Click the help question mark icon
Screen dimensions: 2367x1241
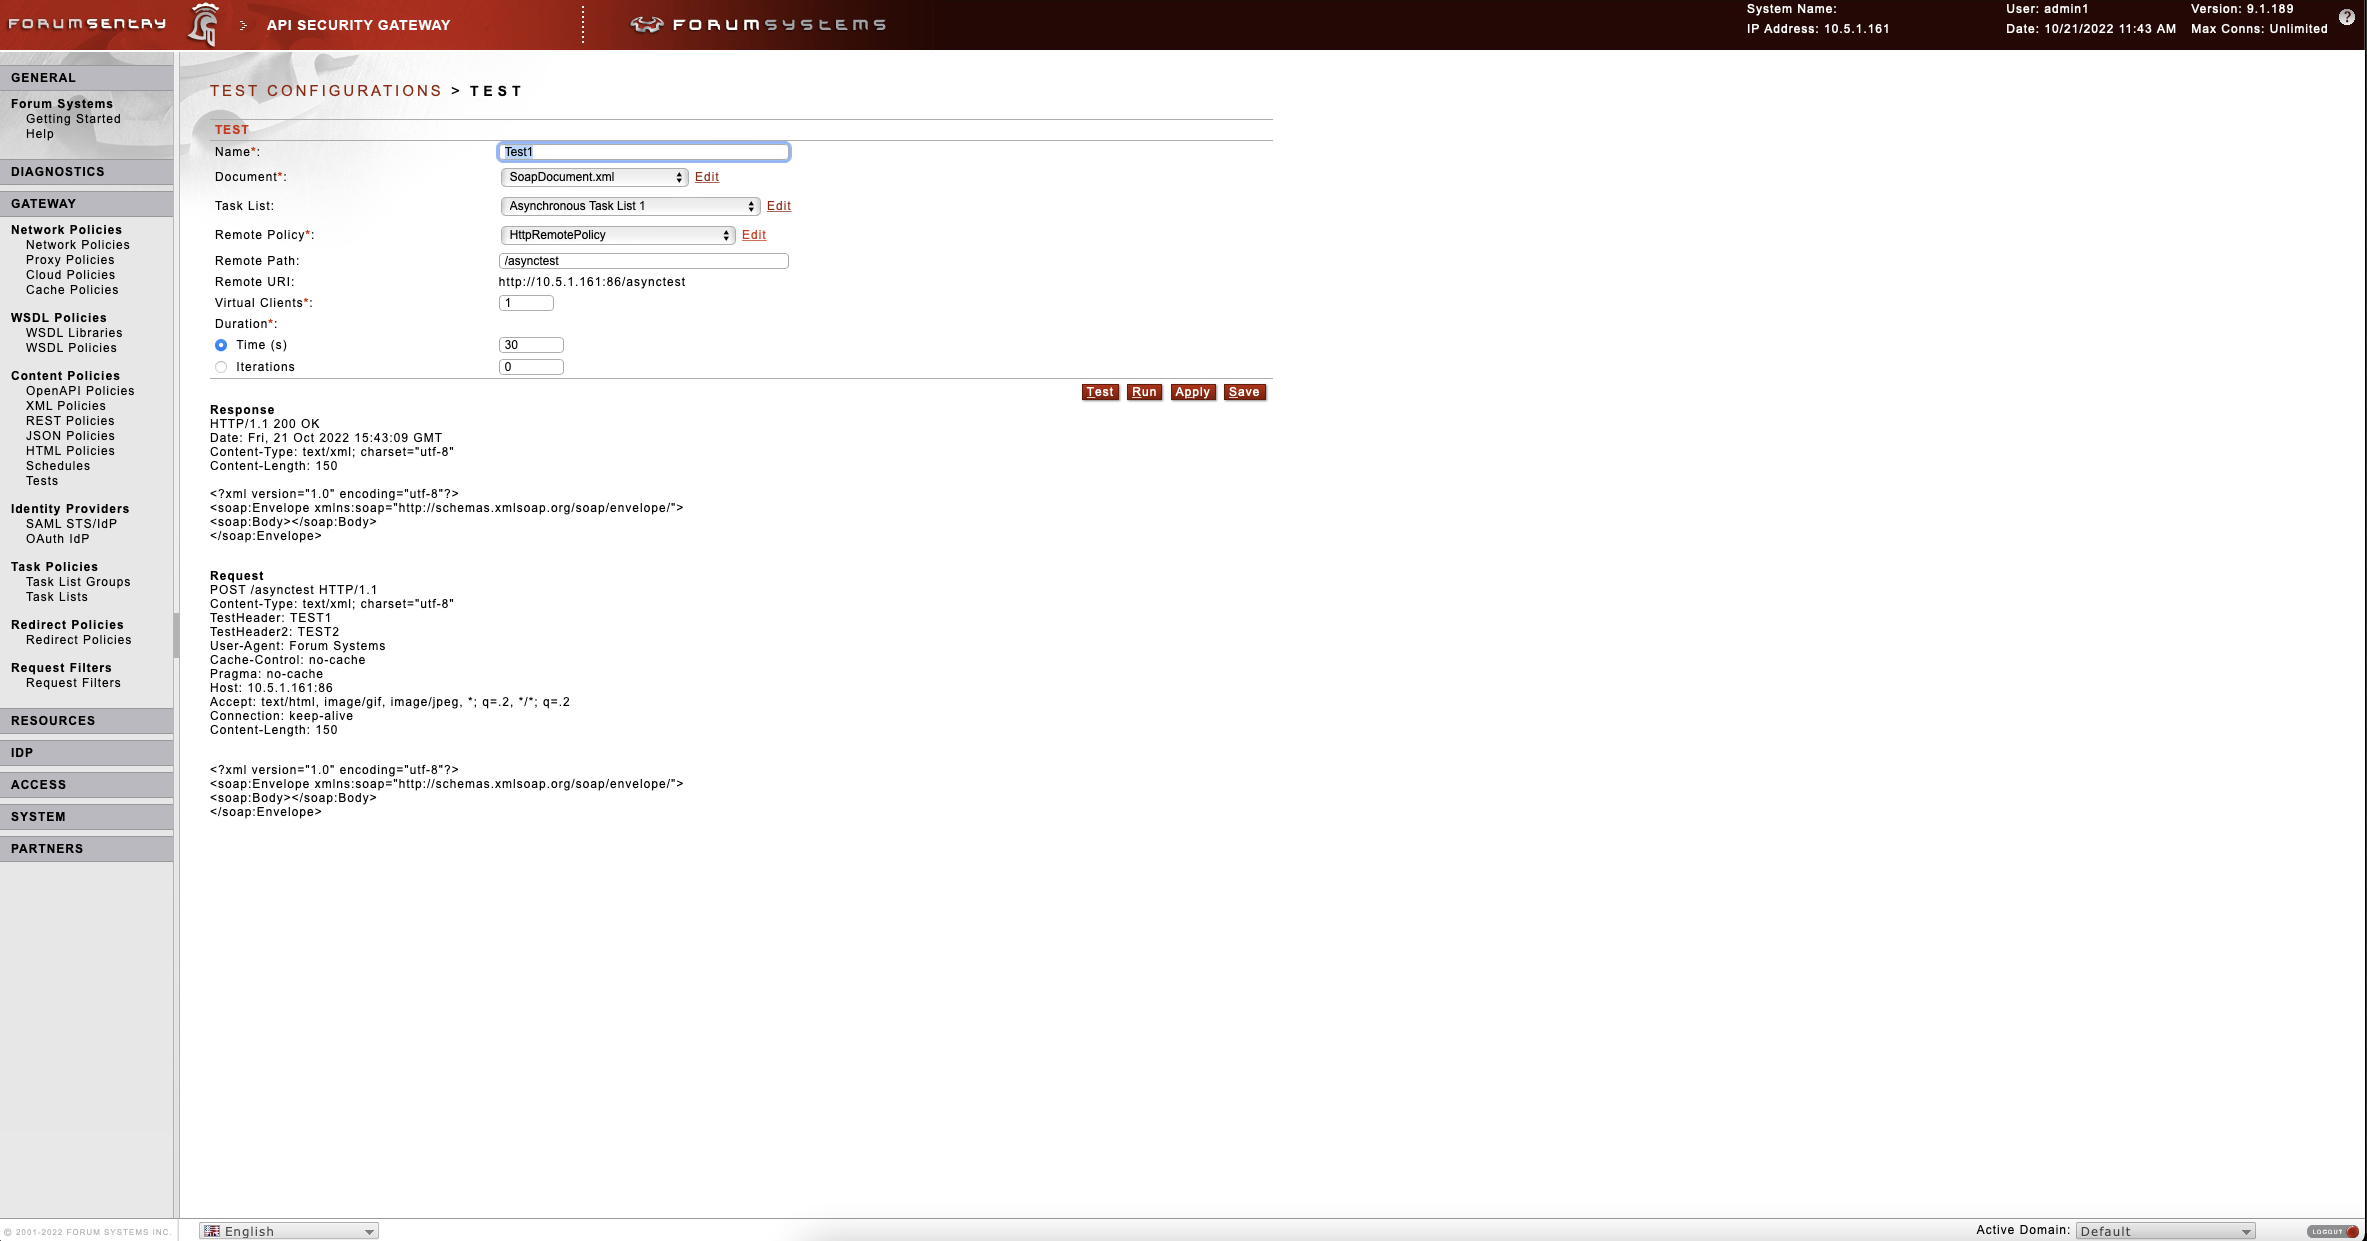(x=2346, y=17)
